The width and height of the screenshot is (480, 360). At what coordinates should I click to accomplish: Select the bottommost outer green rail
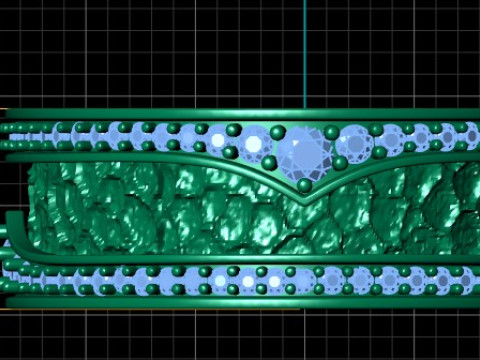[x=243, y=302]
